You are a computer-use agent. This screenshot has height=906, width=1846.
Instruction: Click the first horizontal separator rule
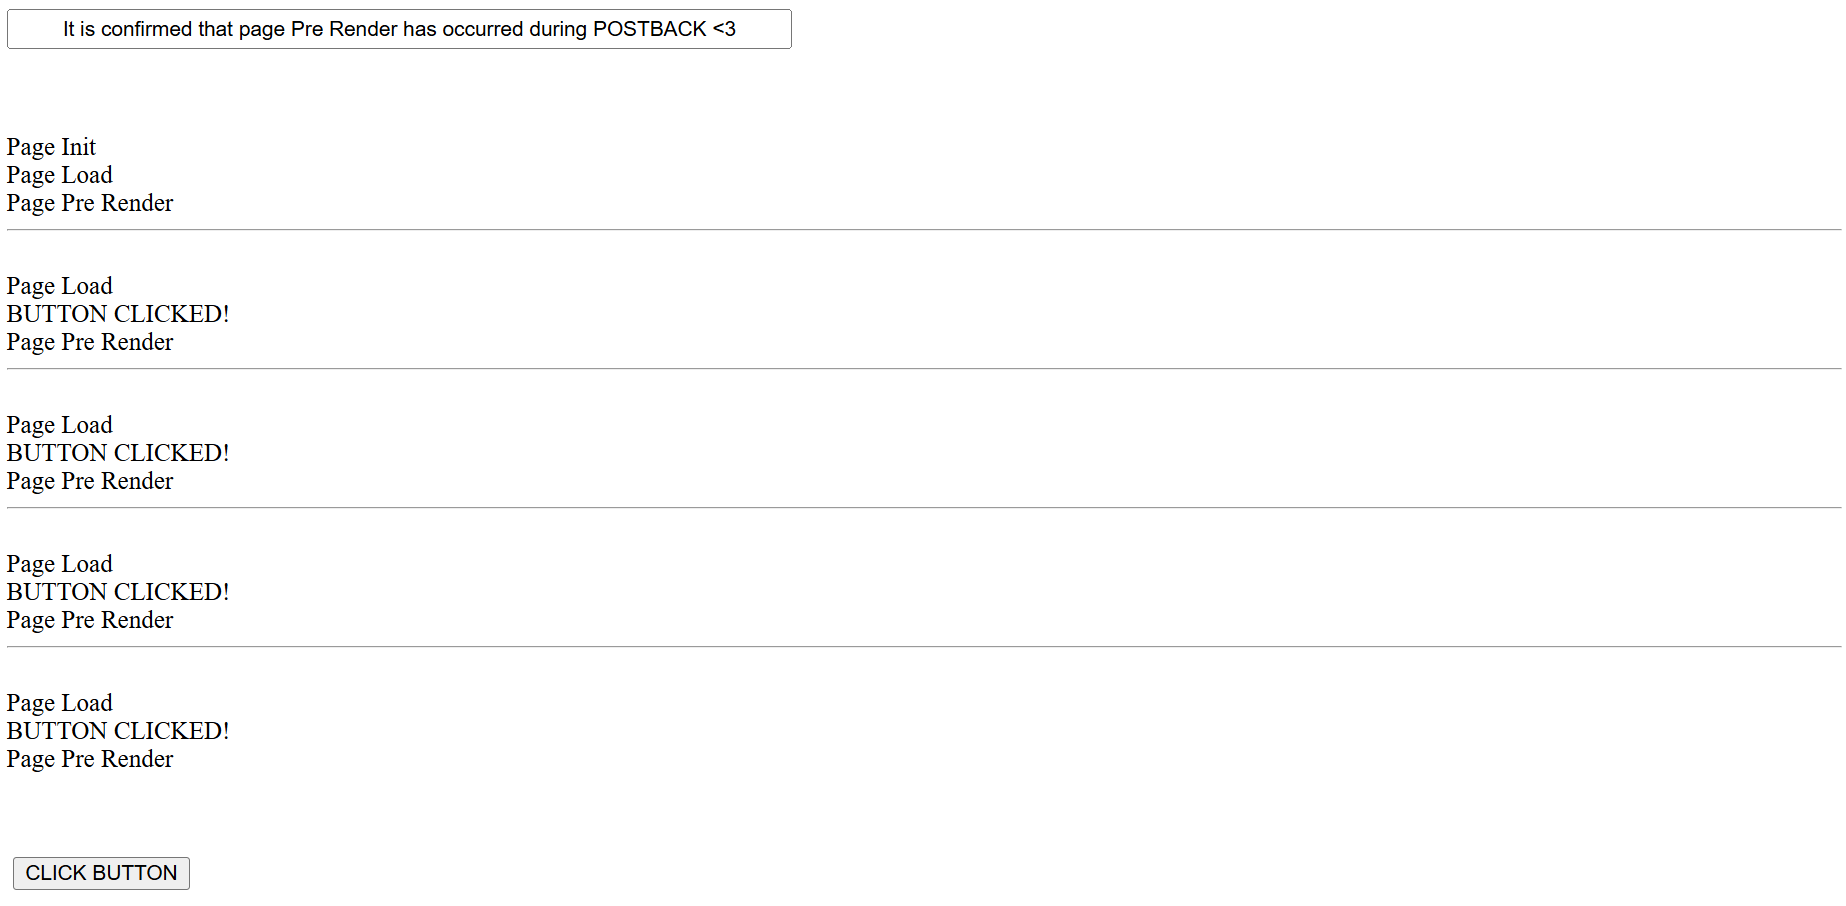(x=924, y=230)
